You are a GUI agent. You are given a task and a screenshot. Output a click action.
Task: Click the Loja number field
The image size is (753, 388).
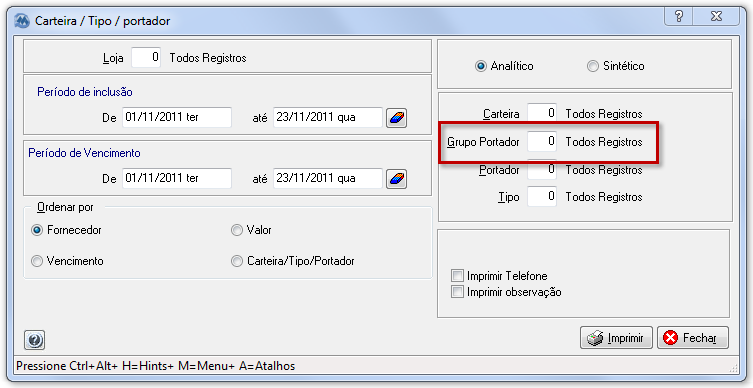click(x=146, y=58)
